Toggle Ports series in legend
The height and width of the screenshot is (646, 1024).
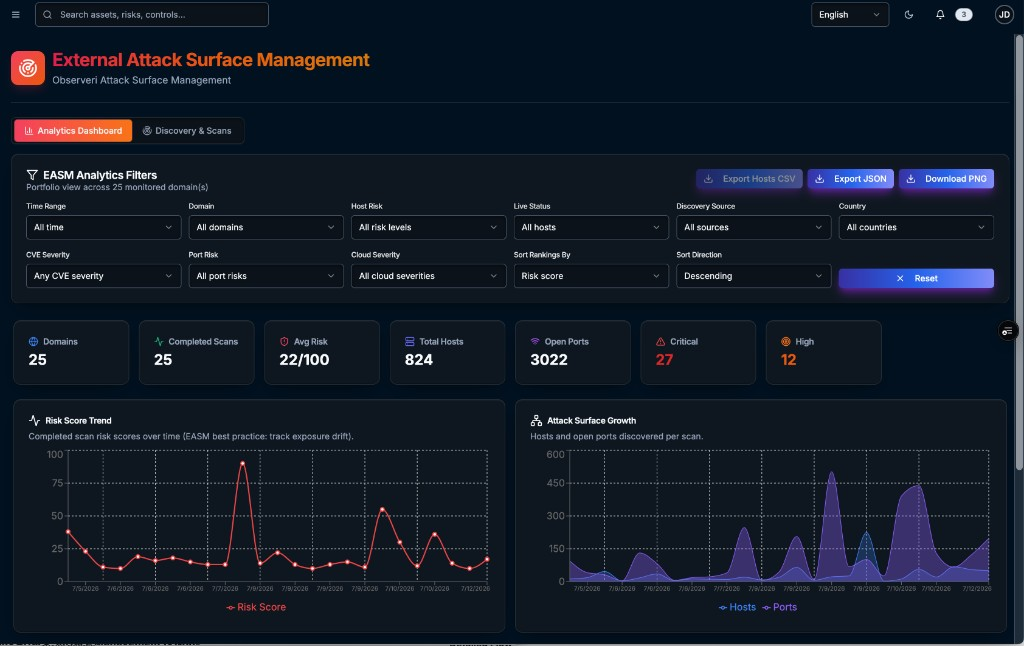(779, 607)
